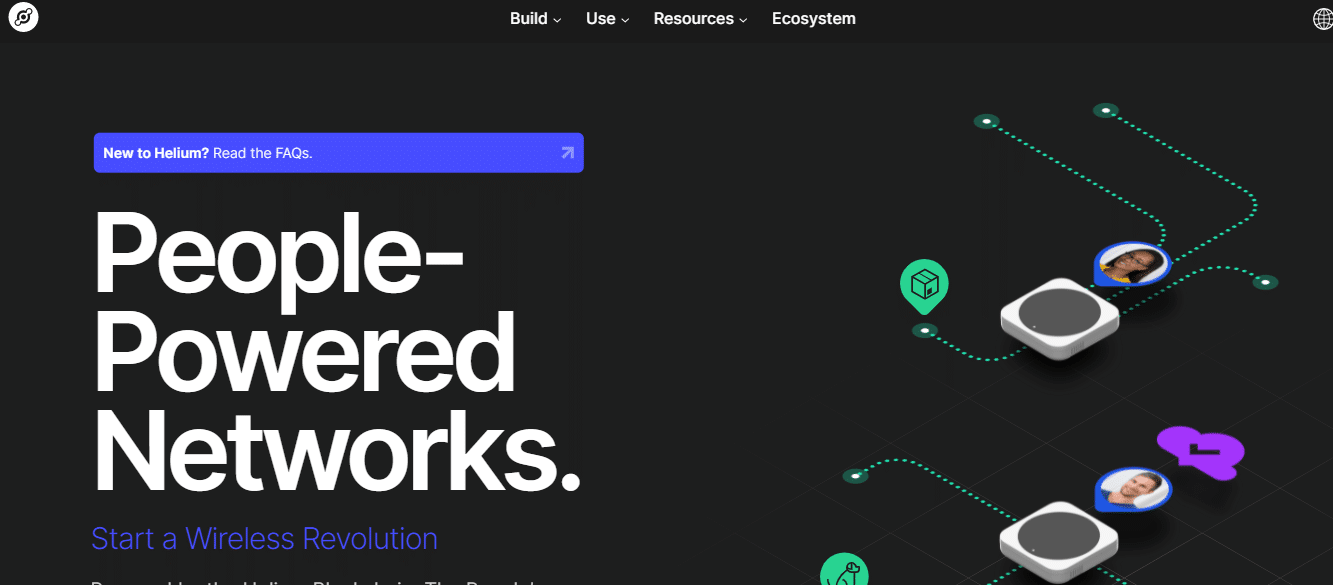Click the 'People-Powered Networks.' headline
Viewport: 1333px width, 585px height.
(335, 355)
